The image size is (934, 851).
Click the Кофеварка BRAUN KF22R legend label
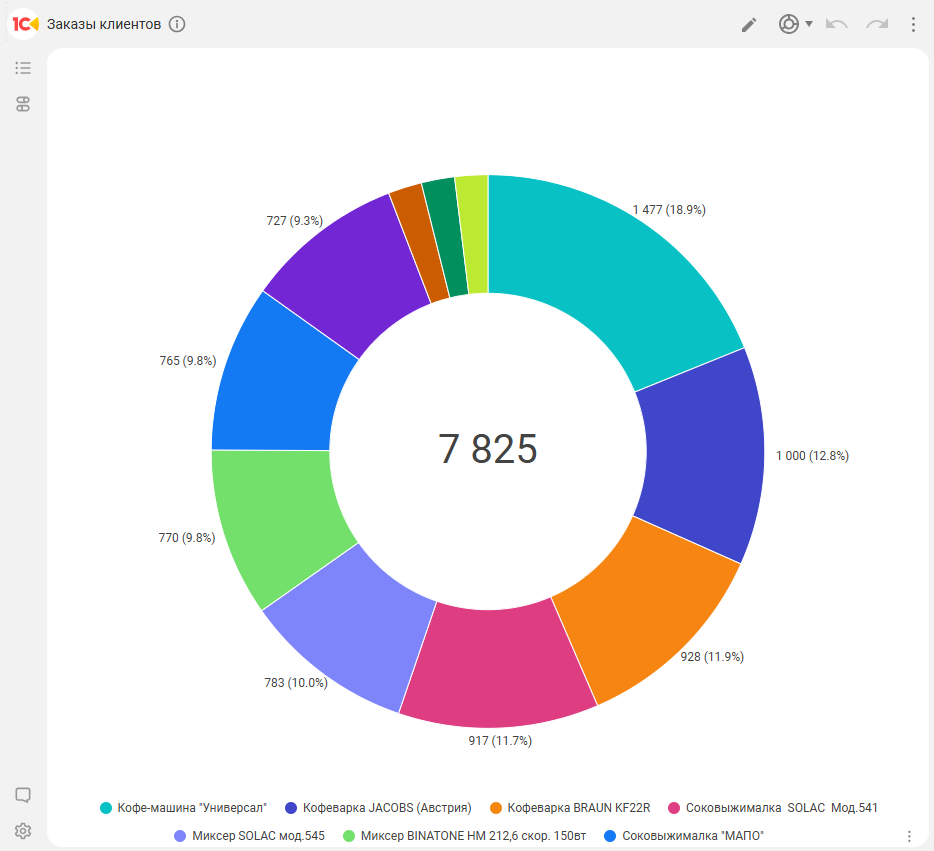(x=578, y=808)
